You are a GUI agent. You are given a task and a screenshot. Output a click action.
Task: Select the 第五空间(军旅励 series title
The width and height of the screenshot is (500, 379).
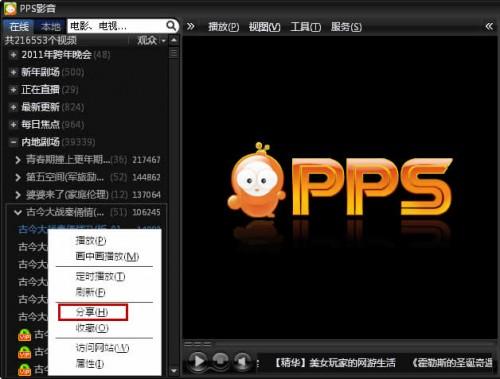65,177
